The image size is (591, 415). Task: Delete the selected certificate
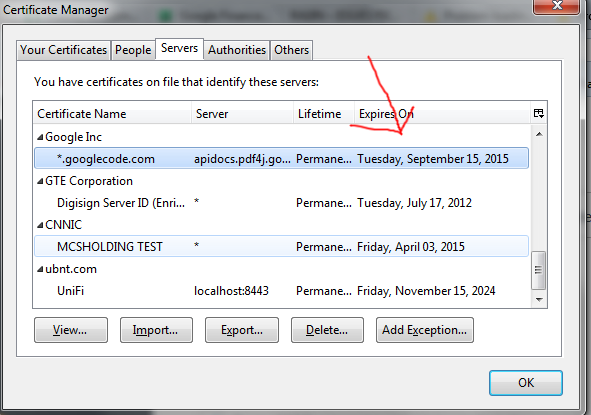(x=327, y=330)
